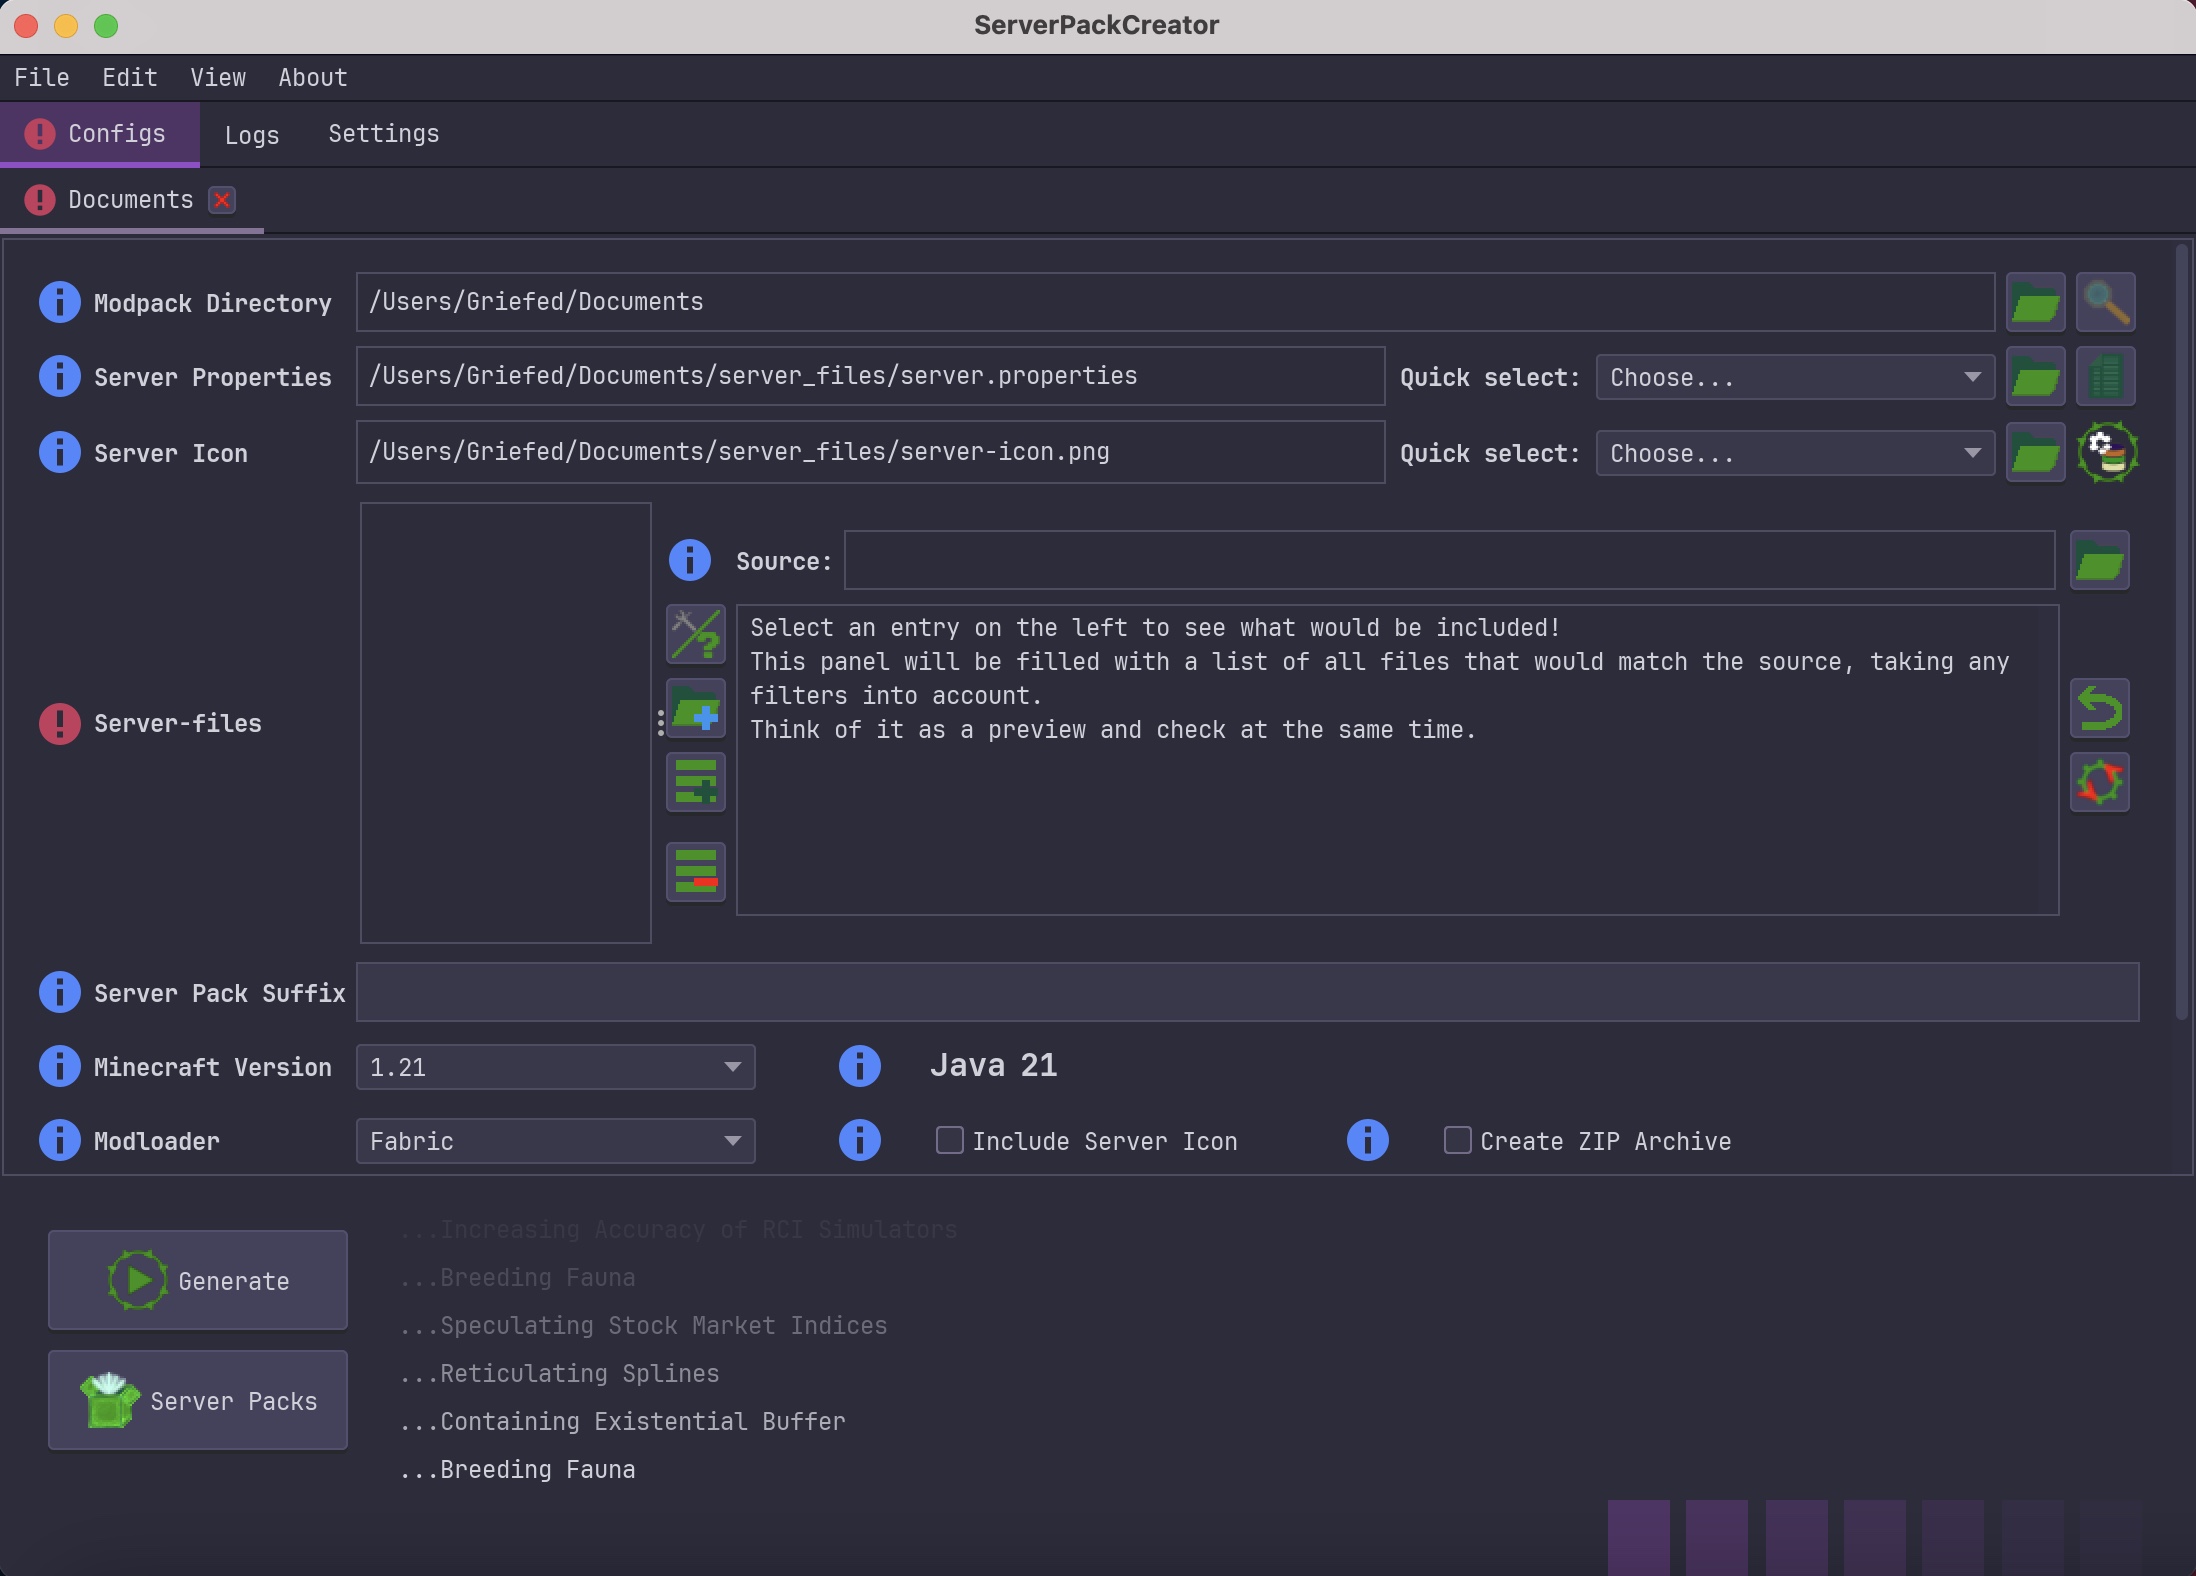Switch to the Logs tab
Screen dimensions: 2196x1576
coord(251,134)
